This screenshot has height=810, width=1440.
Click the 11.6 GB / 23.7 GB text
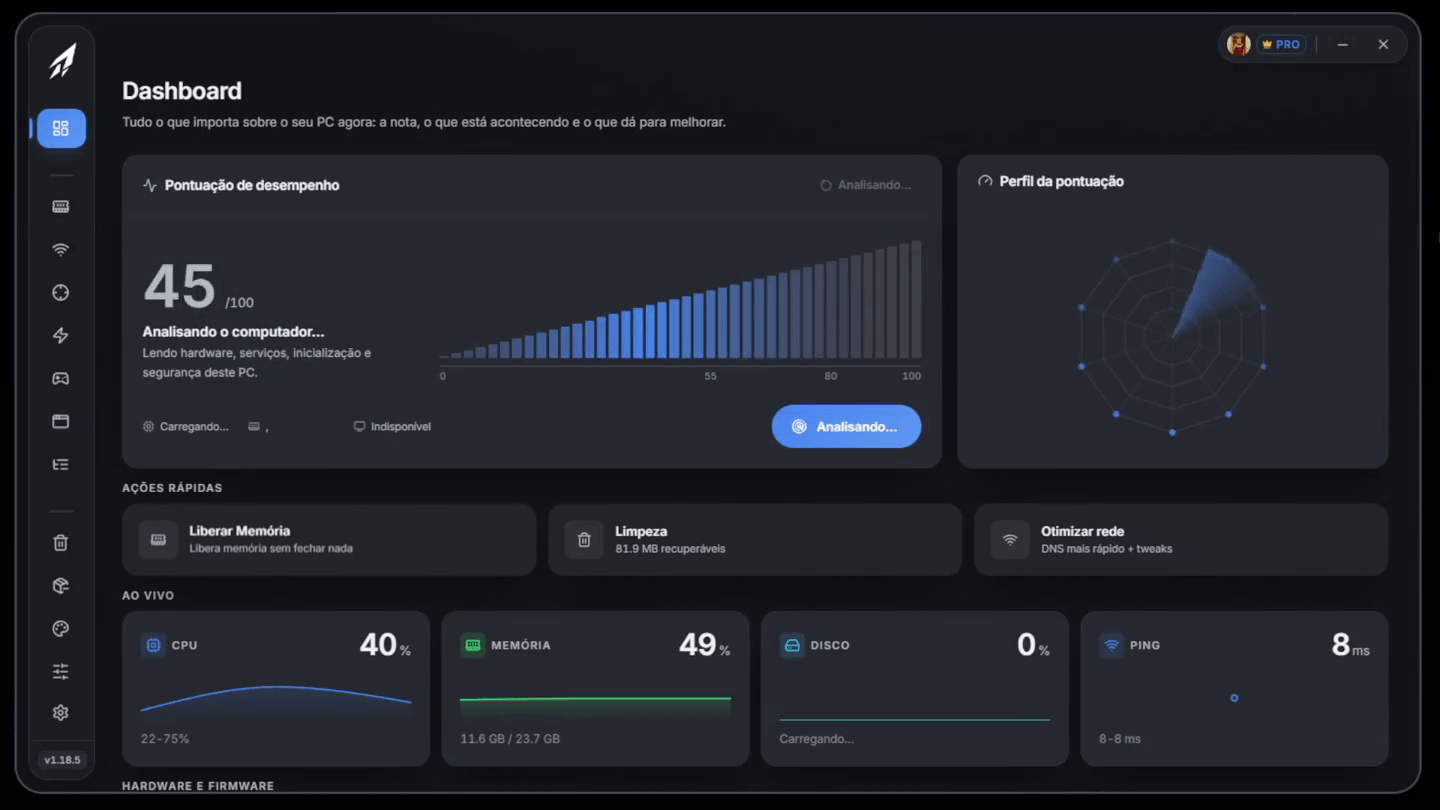510,739
